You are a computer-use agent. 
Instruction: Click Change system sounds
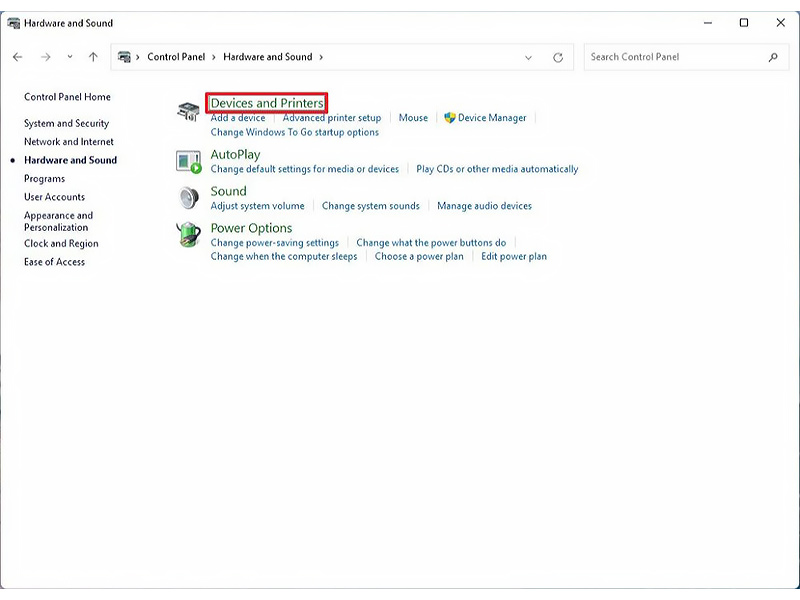(370, 206)
